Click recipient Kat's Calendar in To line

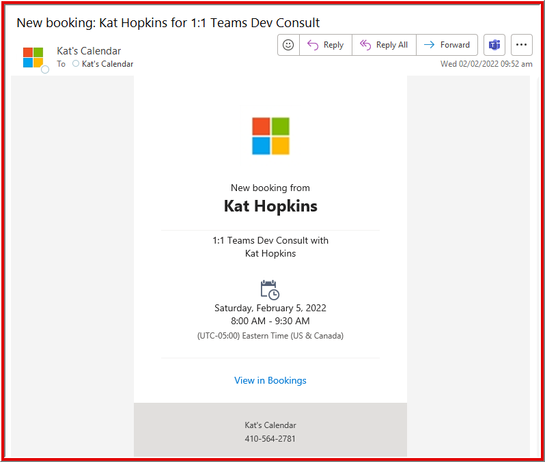(x=107, y=64)
